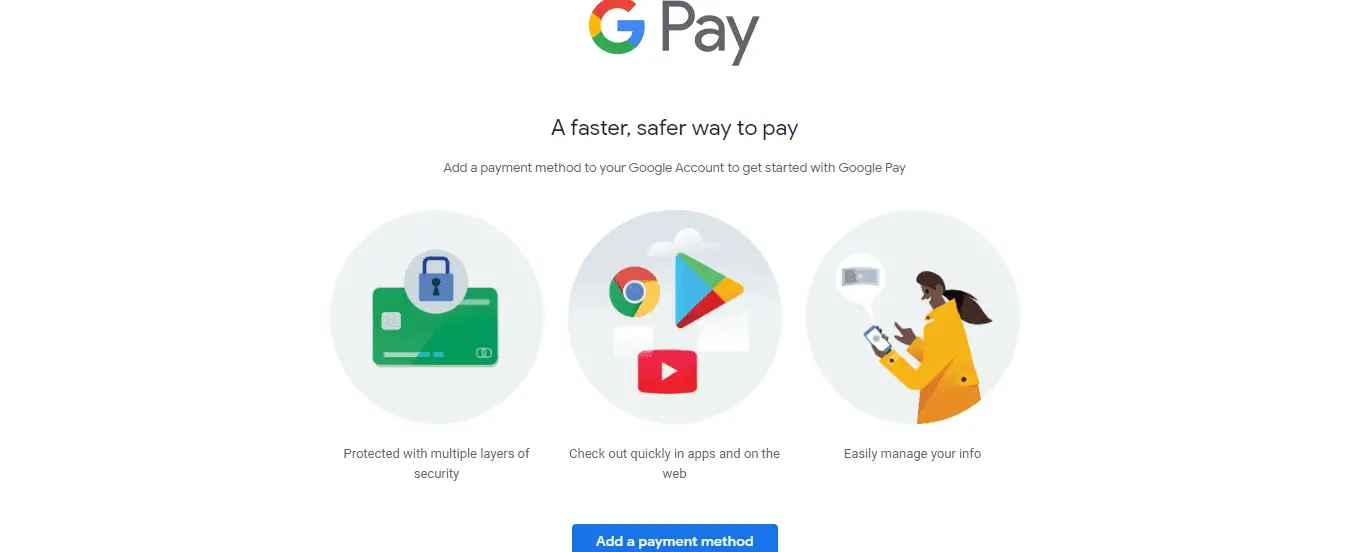Click the Add a payment method button
This screenshot has width=1348, height=552.
(675, 539)
